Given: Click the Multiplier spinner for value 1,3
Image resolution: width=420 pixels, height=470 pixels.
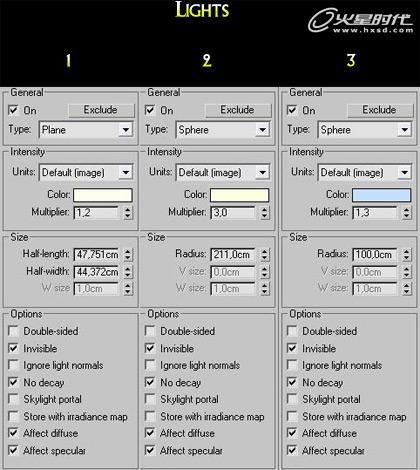Looking at the screenshot, I should [406, 212].
